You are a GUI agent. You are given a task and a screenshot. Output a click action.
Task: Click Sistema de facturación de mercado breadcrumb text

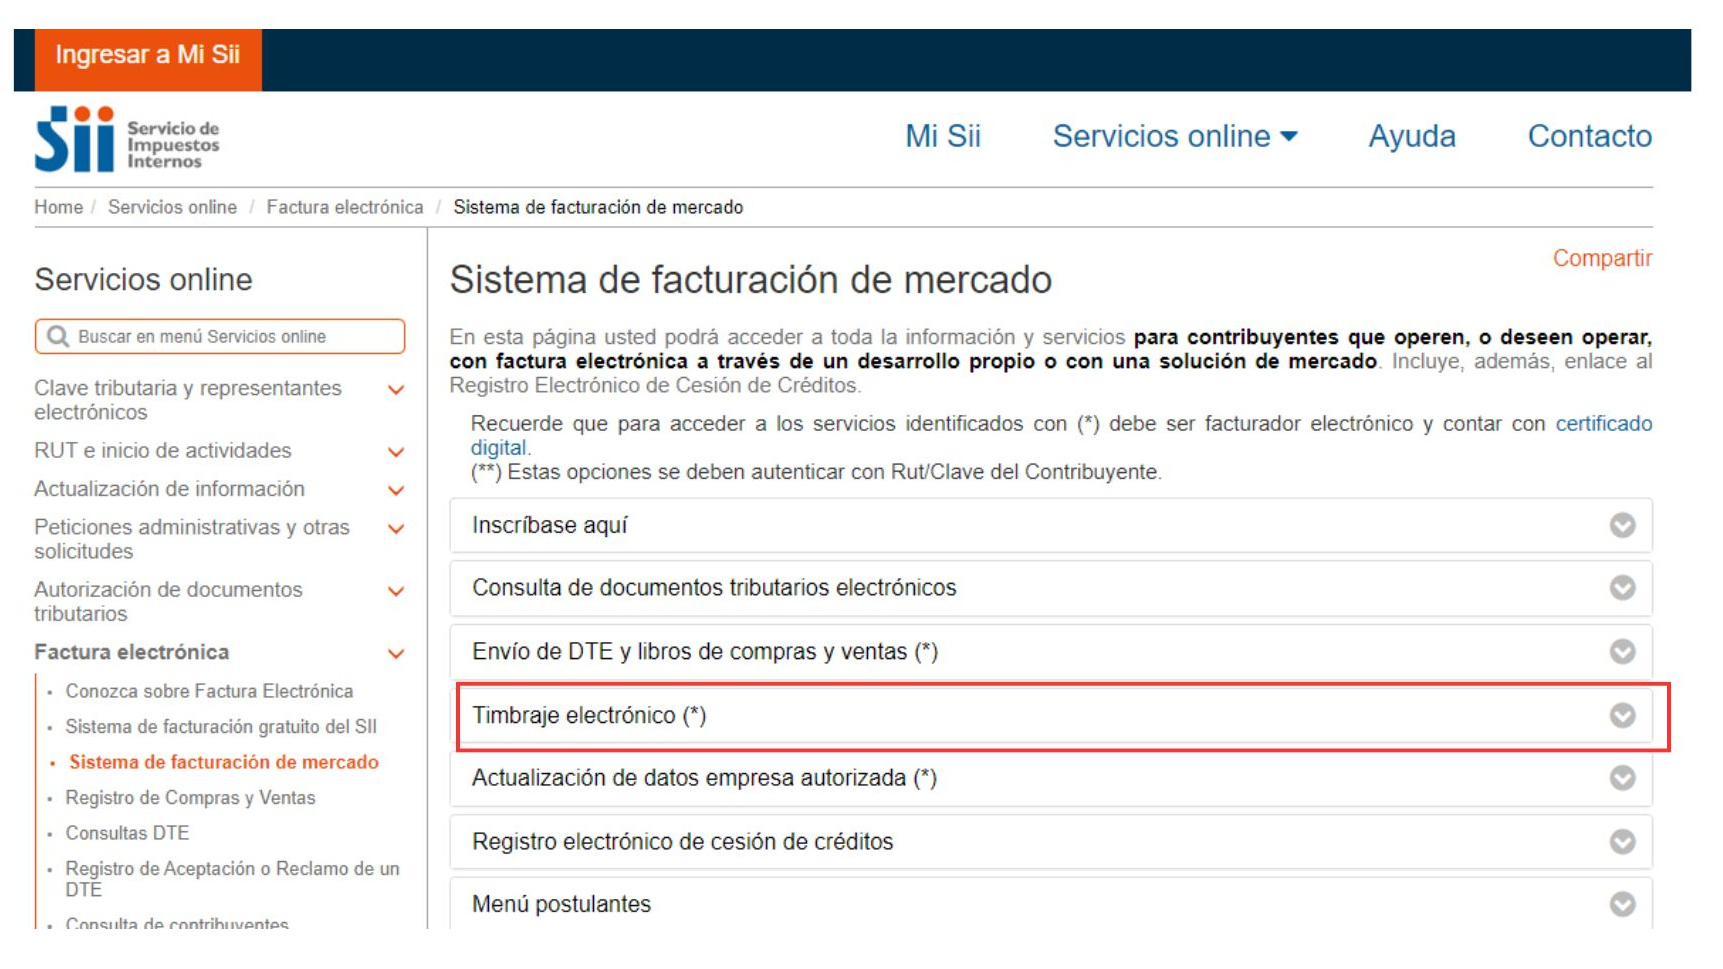[x=598, y=207]
